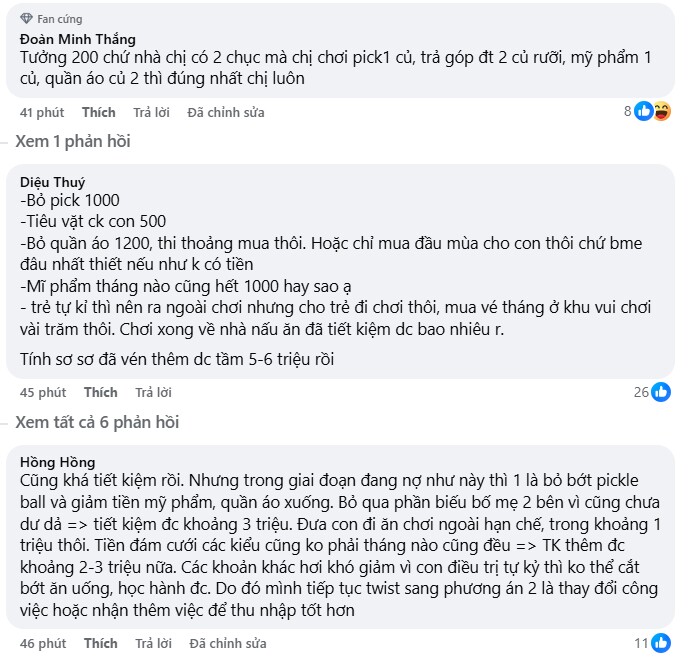Reply to Diệu Thuý via Trả lời
Image resolution: width=699 pixels, height=664 pixels.
point(153,392)
